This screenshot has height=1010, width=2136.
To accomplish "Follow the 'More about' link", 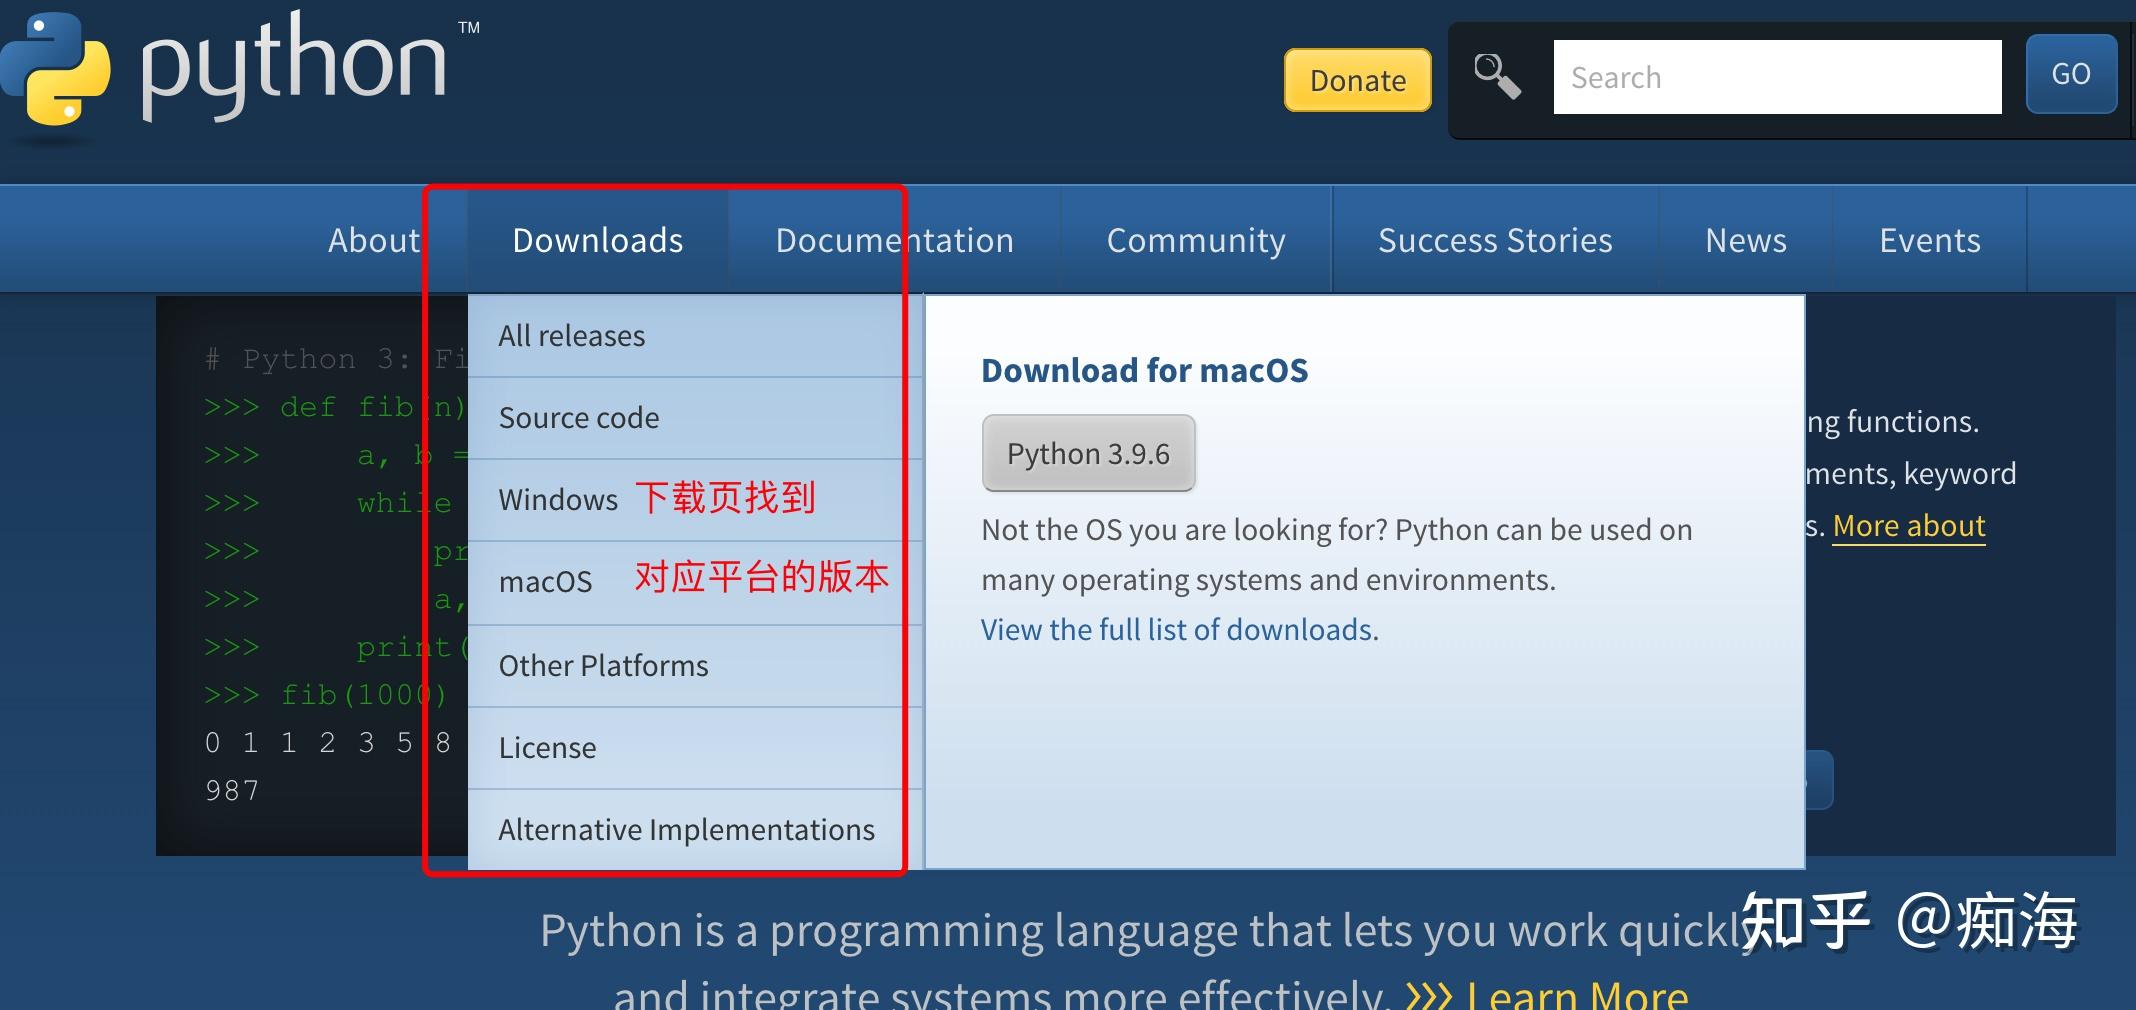I will (1909, 526).
